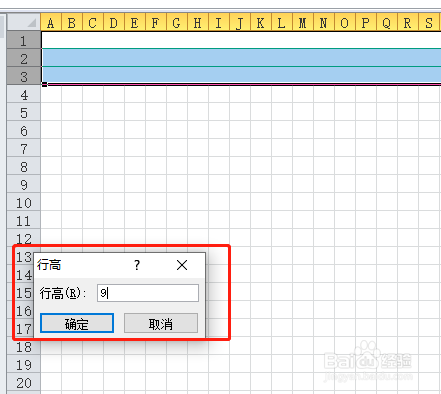Select column A header
441x394 pixels.
pyautogui.click(x=51, y=23)
